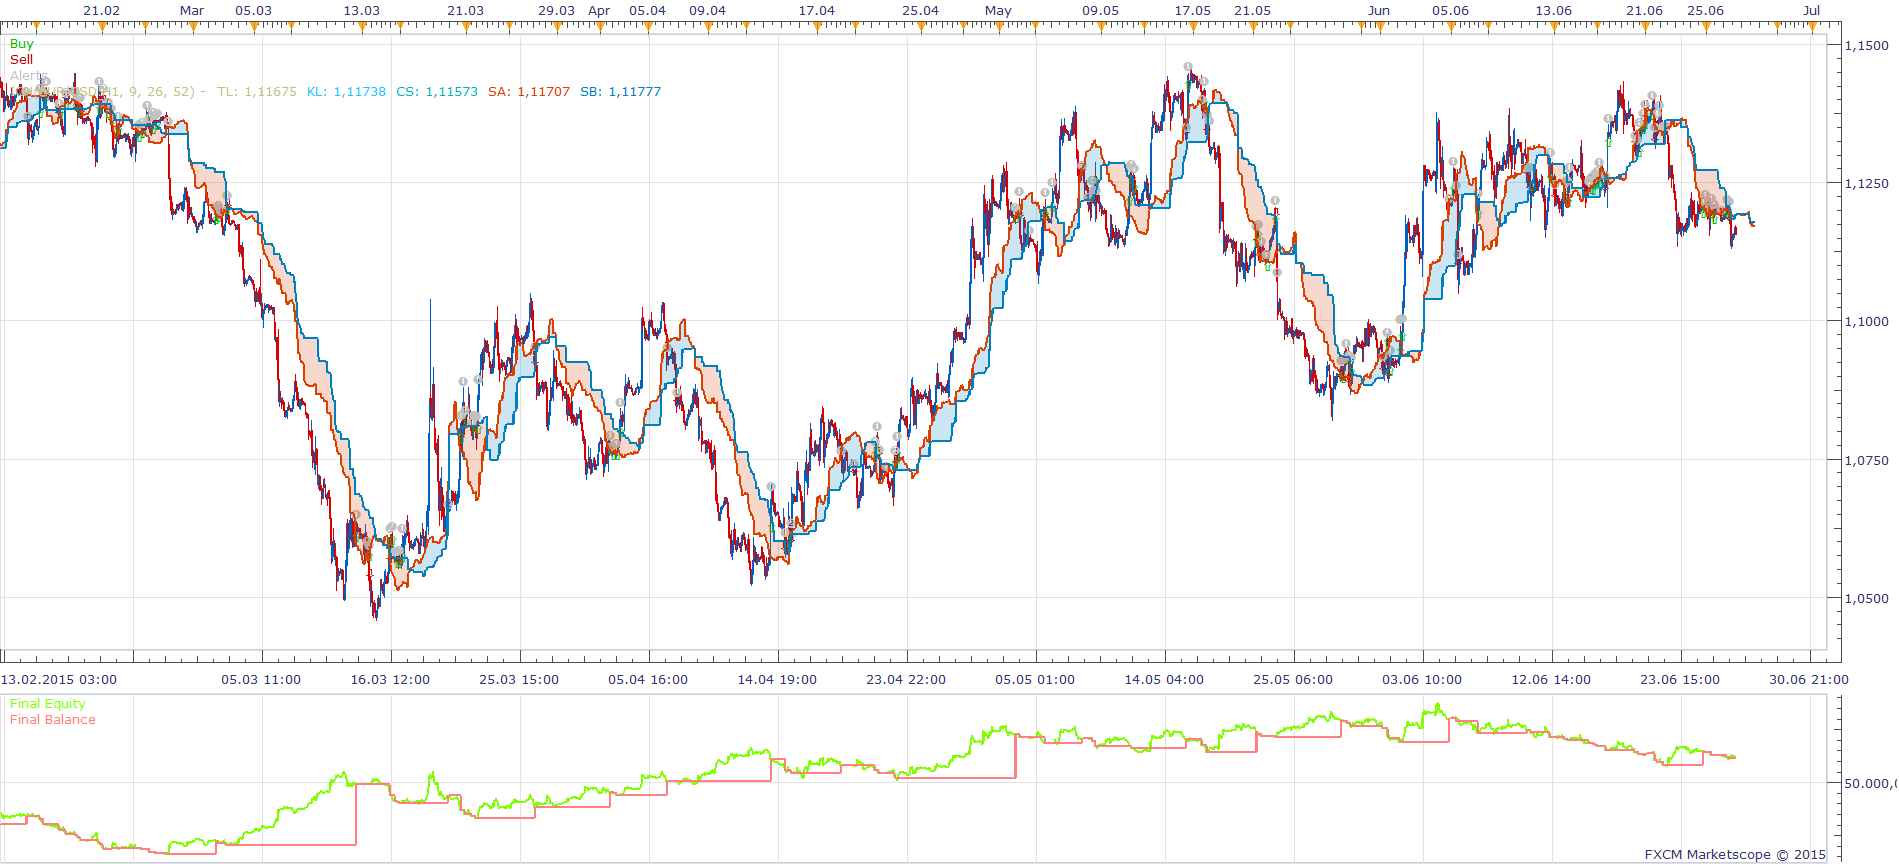Click the 14.05 04:00 time label
1899x864 pixels.
(1164, 680)
